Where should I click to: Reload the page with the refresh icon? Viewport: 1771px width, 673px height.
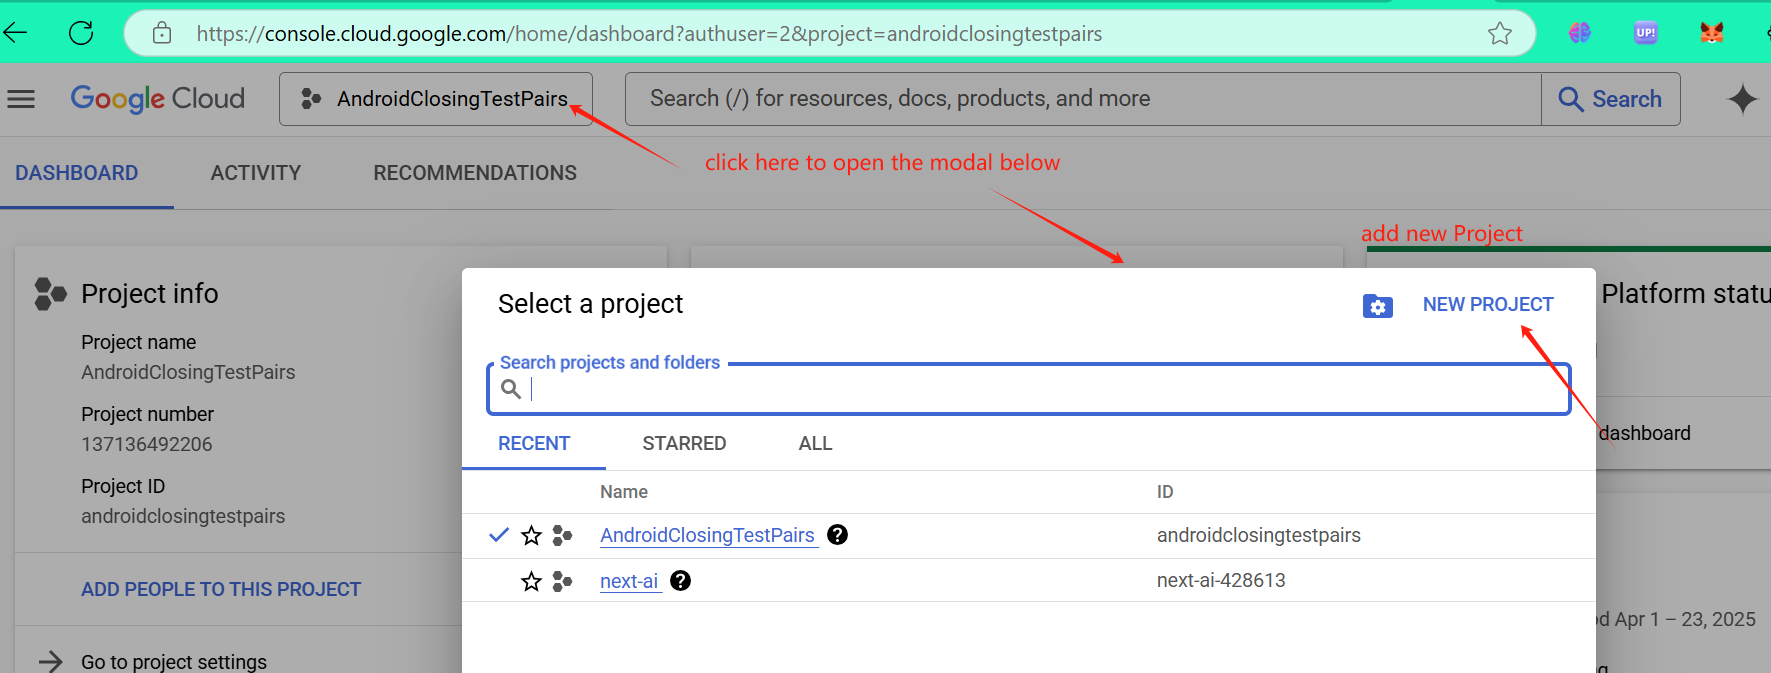[81, 33]
